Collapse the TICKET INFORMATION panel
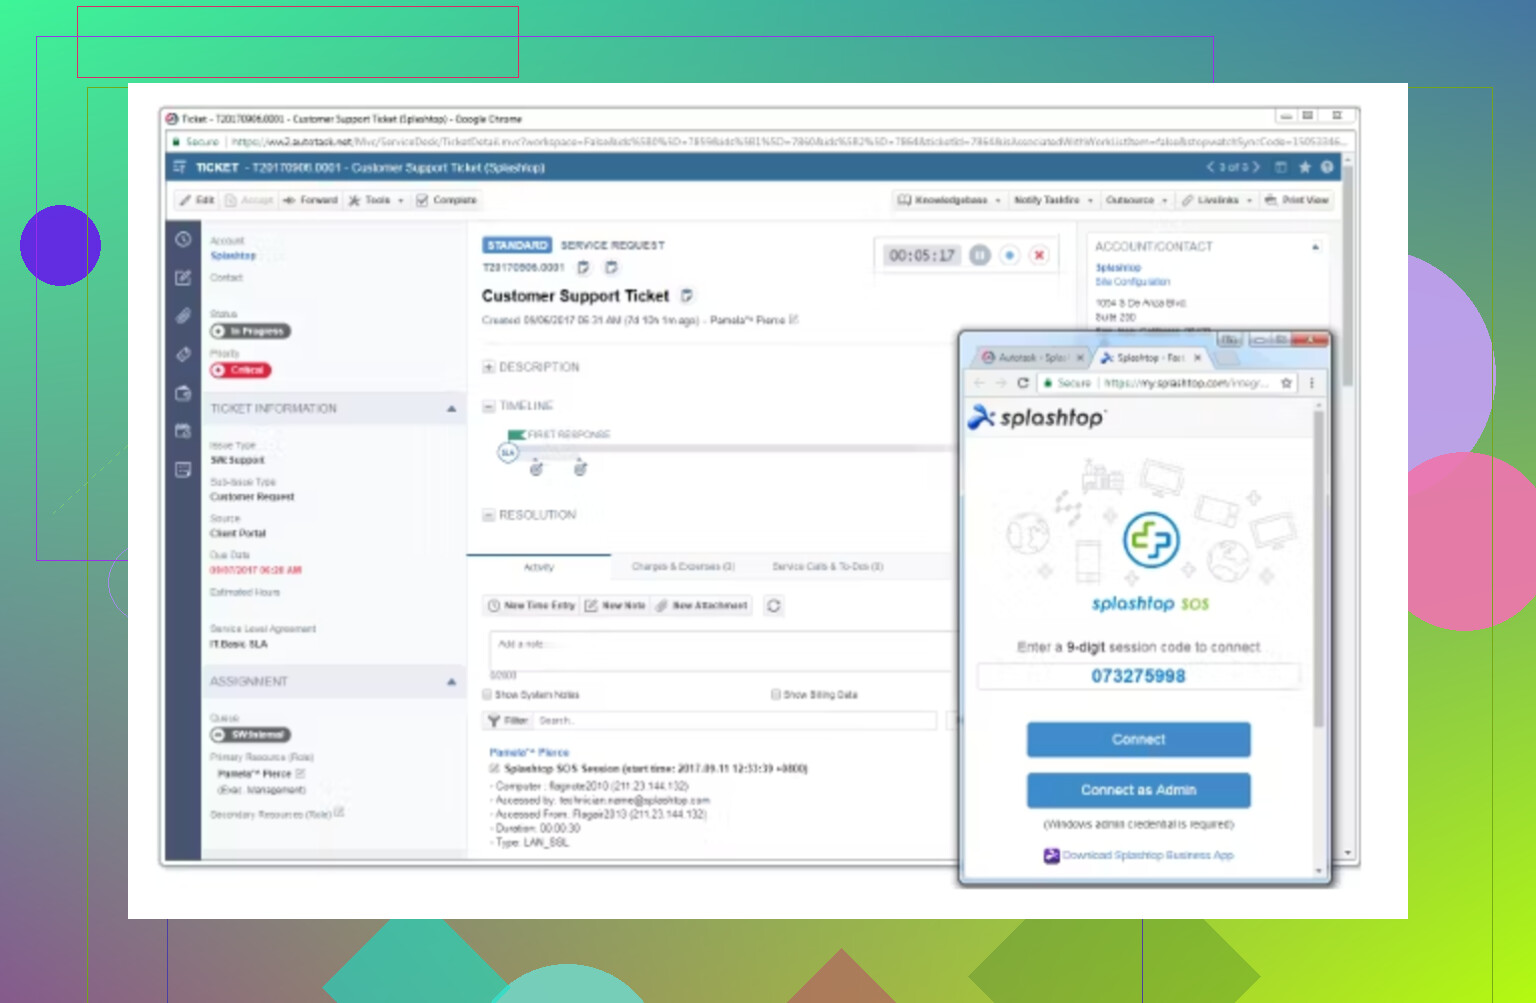1536x1003 pixels. [x=451, y=409]
